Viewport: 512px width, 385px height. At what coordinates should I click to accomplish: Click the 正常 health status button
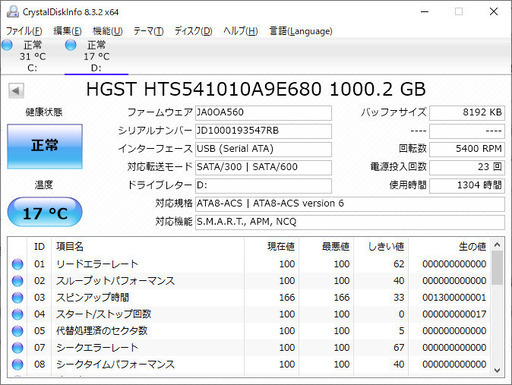45,146
